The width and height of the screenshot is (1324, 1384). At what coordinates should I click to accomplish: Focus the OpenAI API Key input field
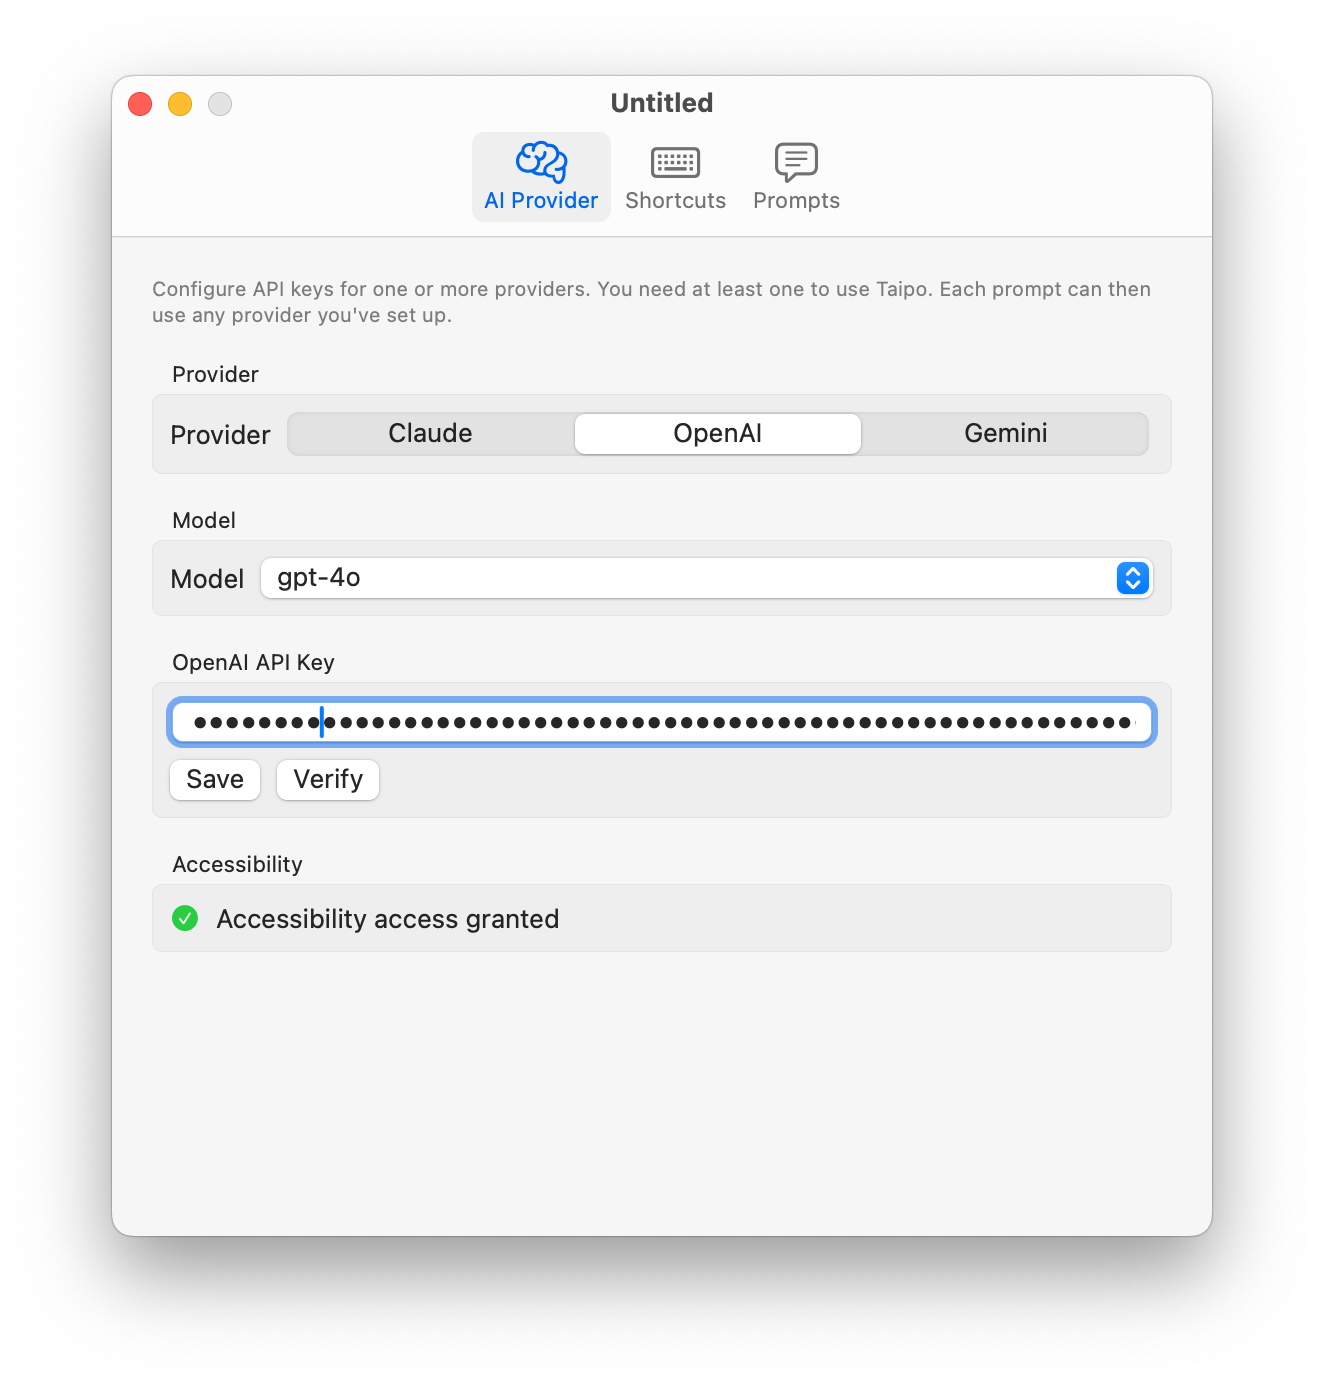(661, 721)
